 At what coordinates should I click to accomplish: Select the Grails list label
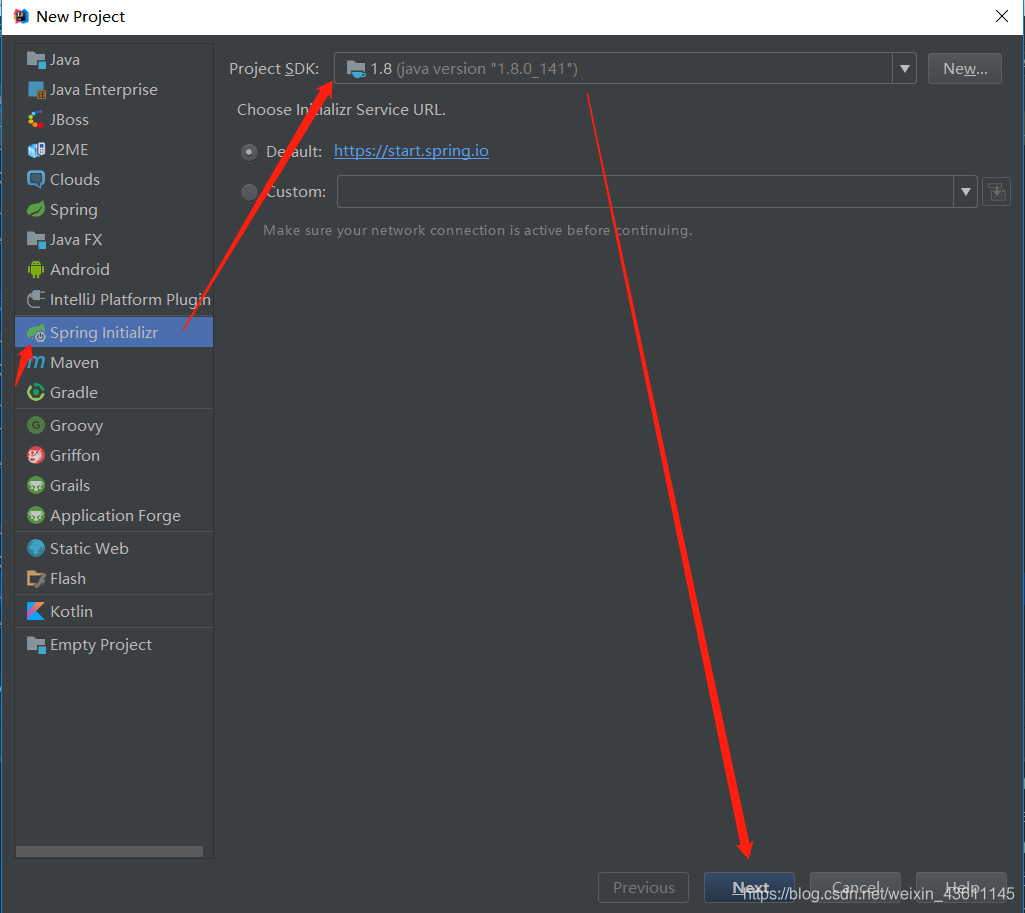[x=70, y=486]
